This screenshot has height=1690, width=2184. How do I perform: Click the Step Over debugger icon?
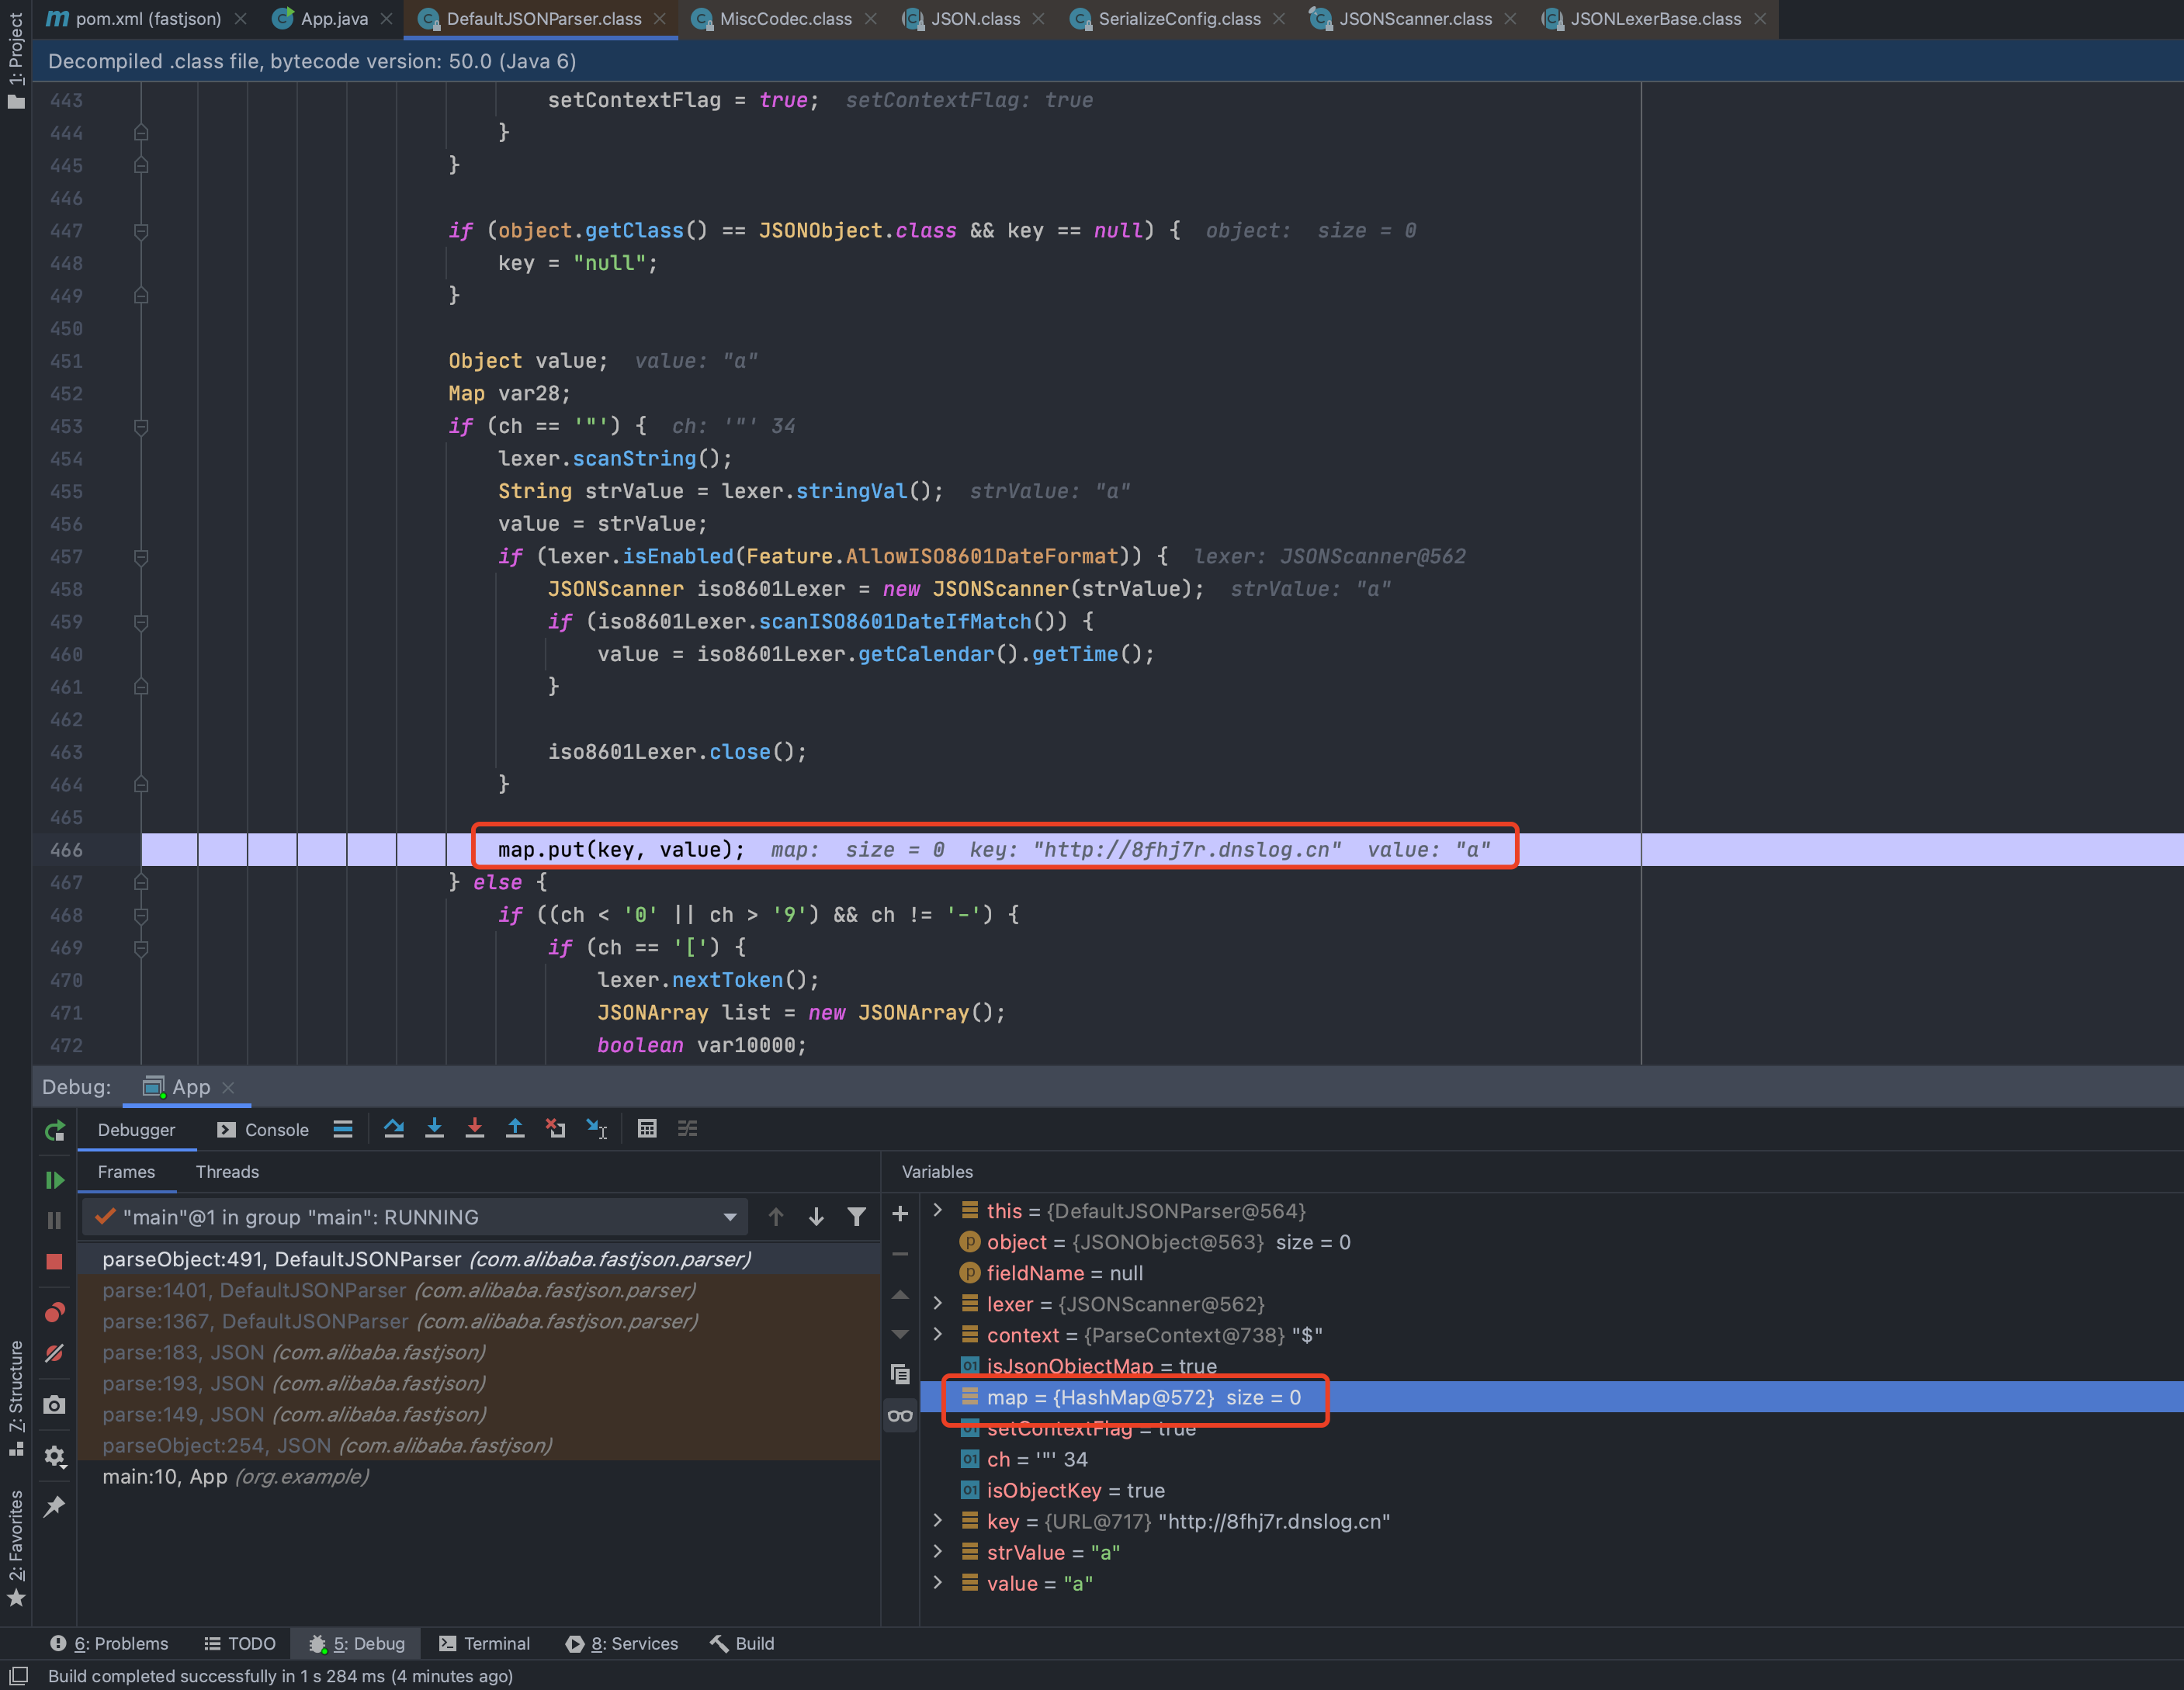(394, 1129)
